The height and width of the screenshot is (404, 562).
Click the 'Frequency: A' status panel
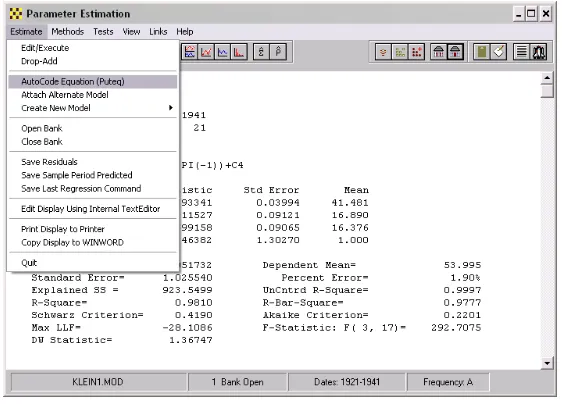[x=448, y=382]
